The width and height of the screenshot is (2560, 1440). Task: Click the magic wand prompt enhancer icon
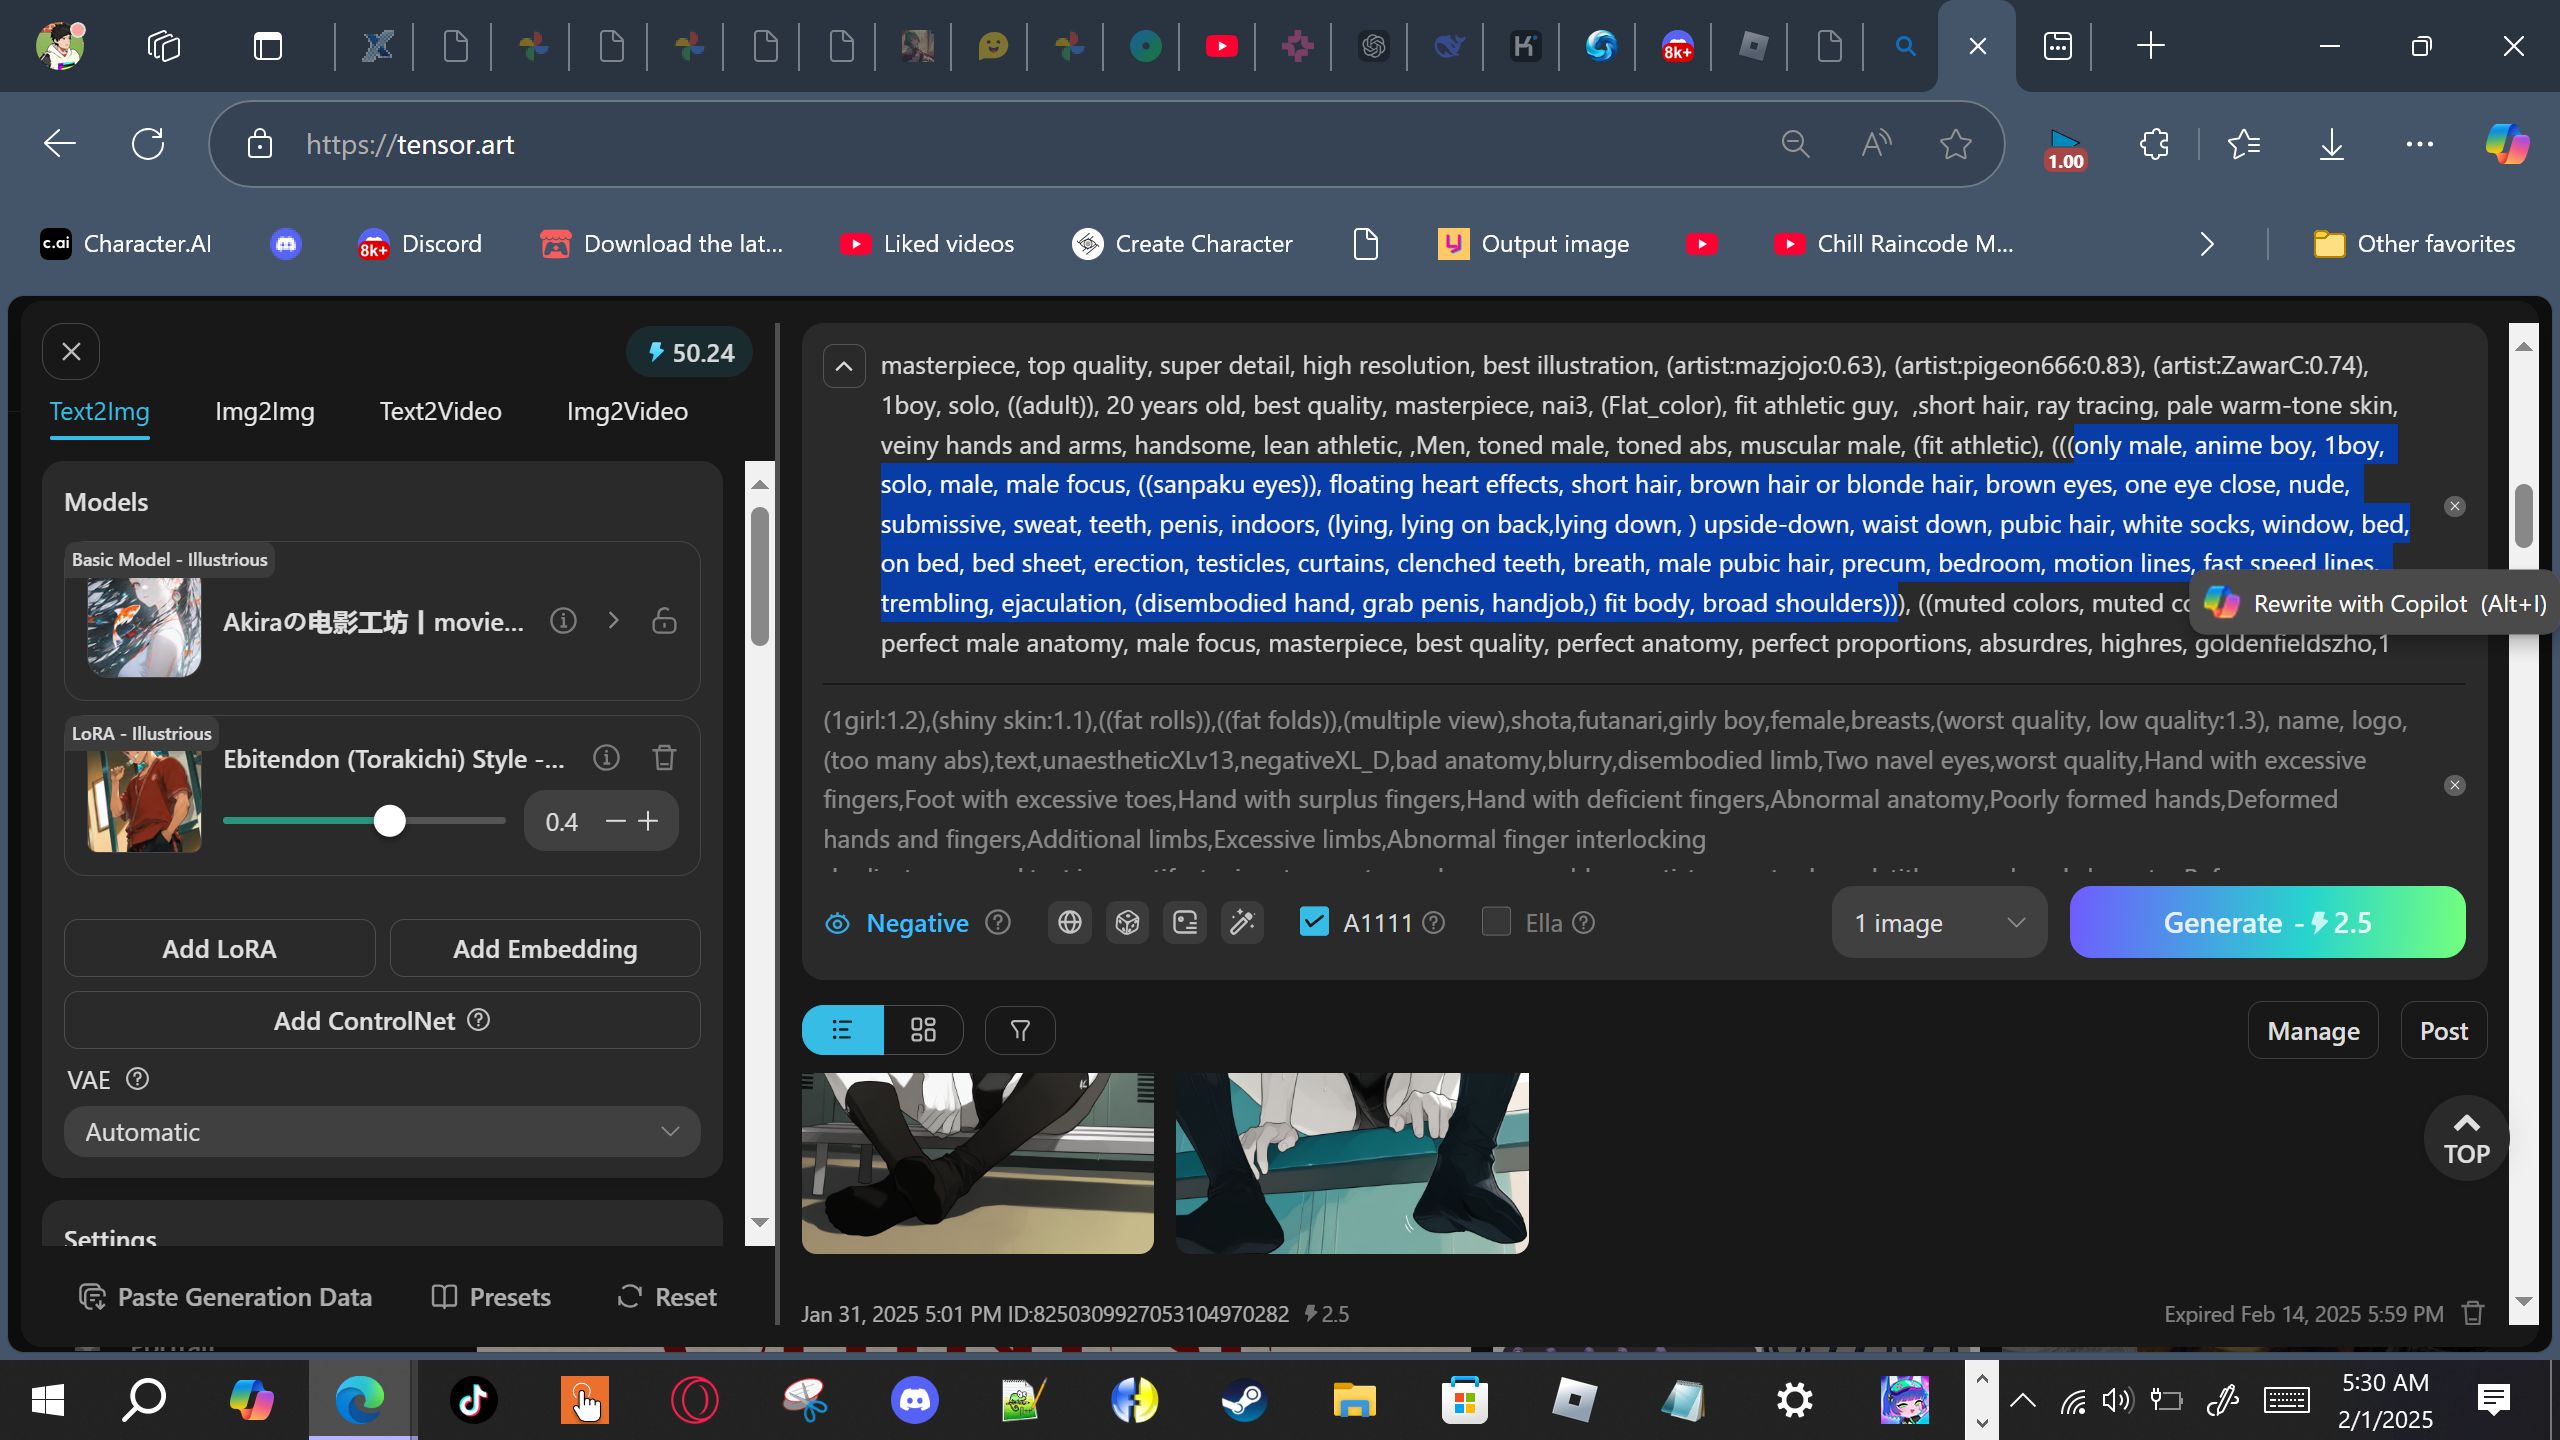coord(1242,922)
